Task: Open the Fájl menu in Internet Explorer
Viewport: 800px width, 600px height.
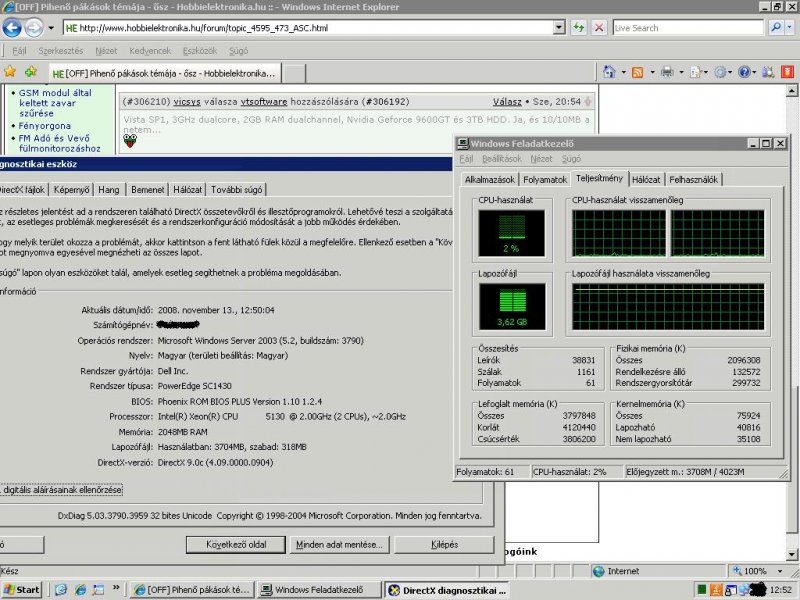Action: [19, 51]
